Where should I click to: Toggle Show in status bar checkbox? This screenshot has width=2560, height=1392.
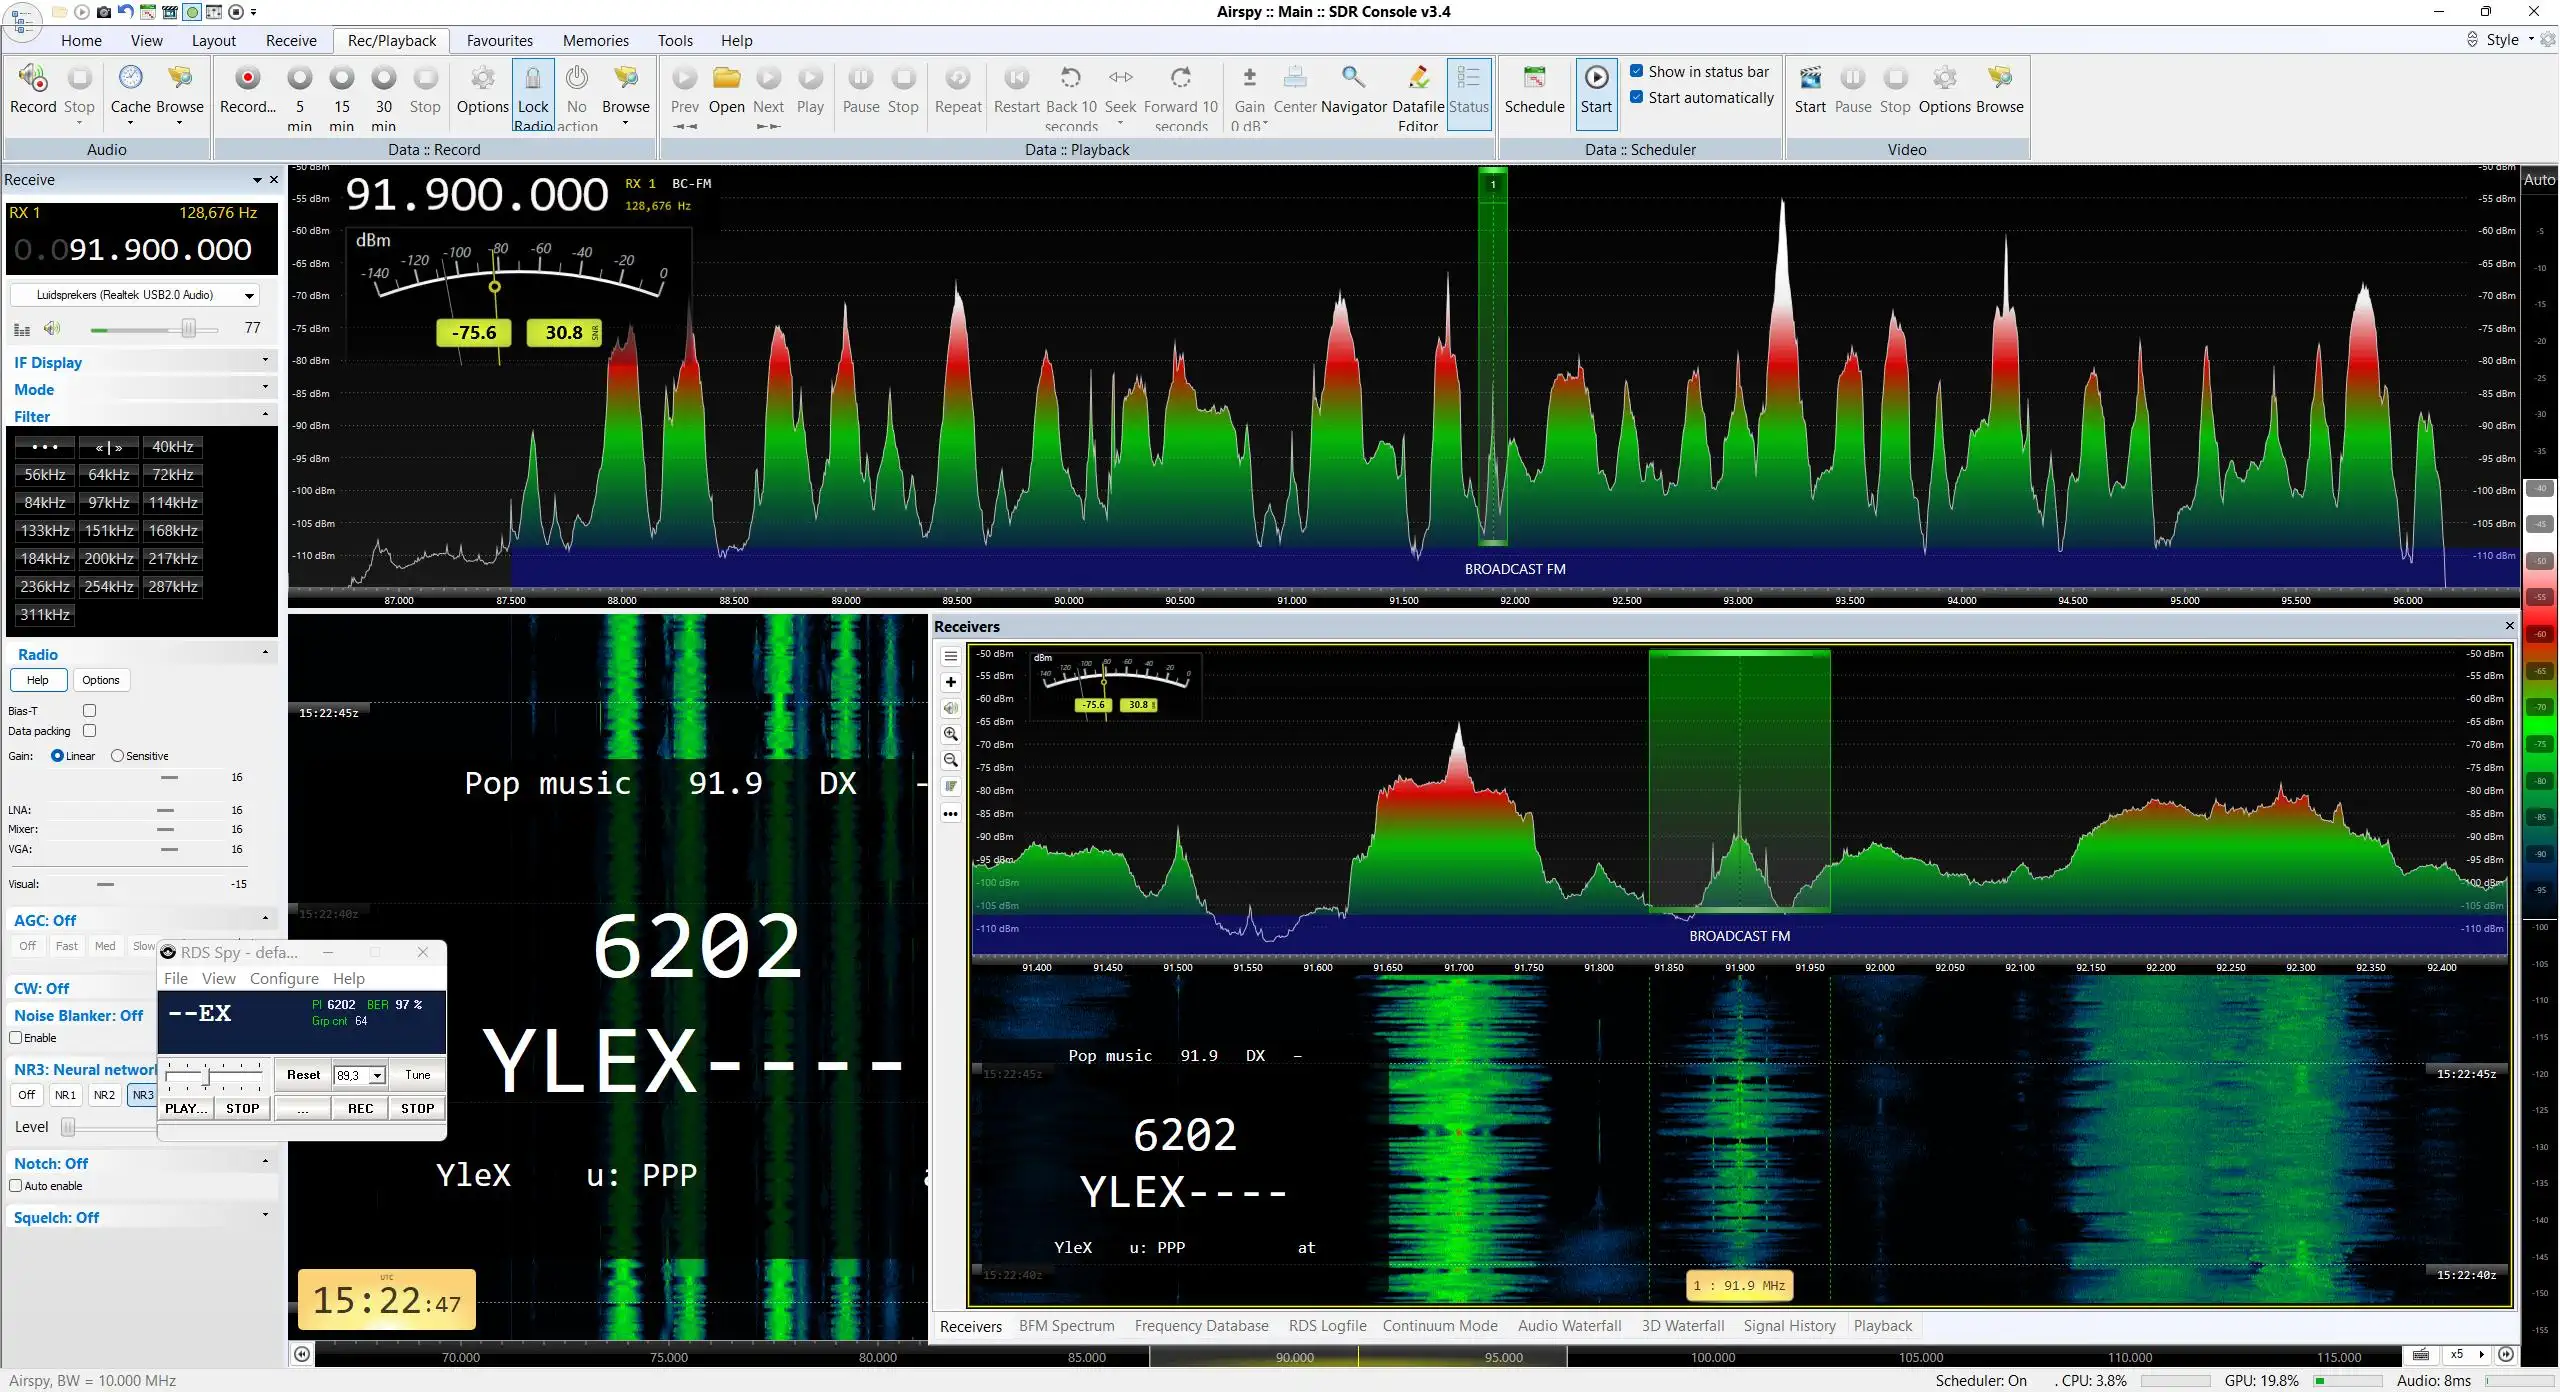pos(1637,71)
